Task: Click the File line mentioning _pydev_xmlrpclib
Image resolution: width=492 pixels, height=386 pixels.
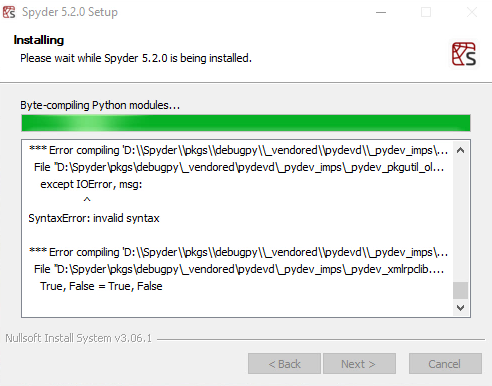Action: coord(239,269)
